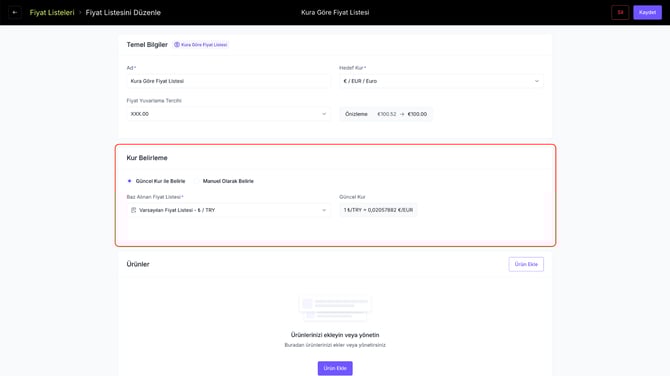This screenshot has width=670, height=376.
Task: Click the outlined Ürün Ekle button
Action: pos(526,264)
